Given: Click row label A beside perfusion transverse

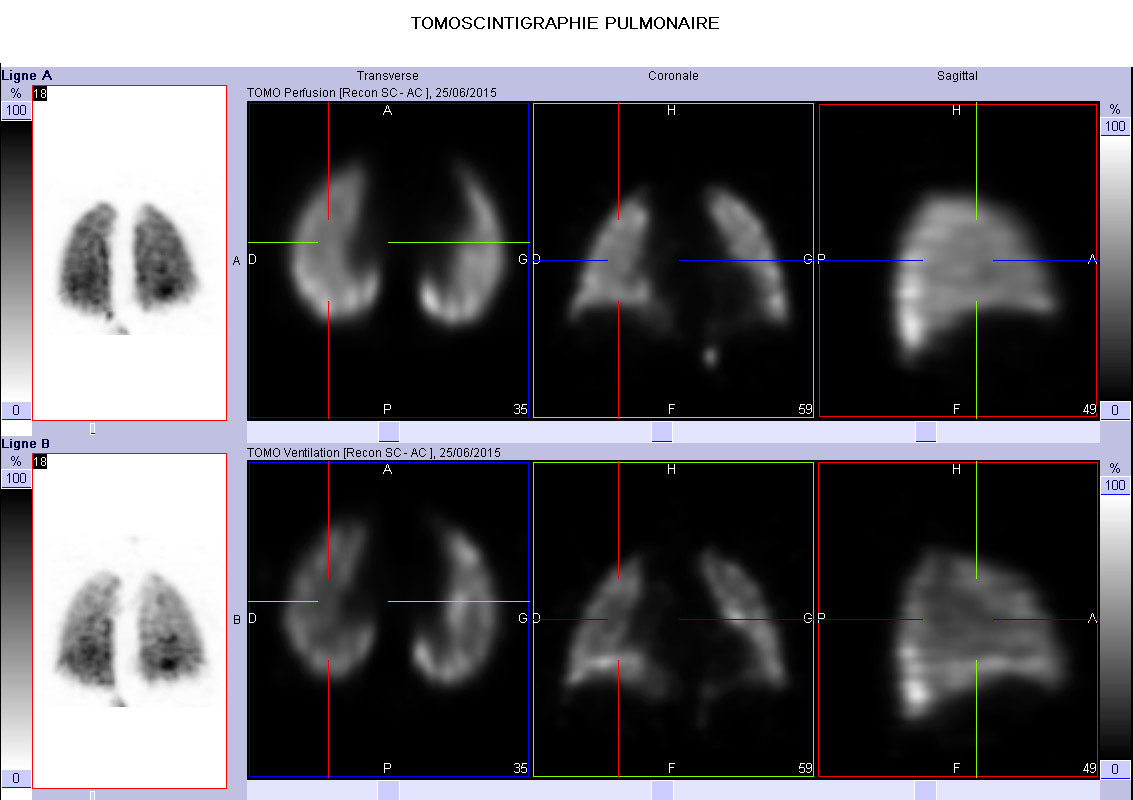Looking at the screenshot, I should 236,261.
